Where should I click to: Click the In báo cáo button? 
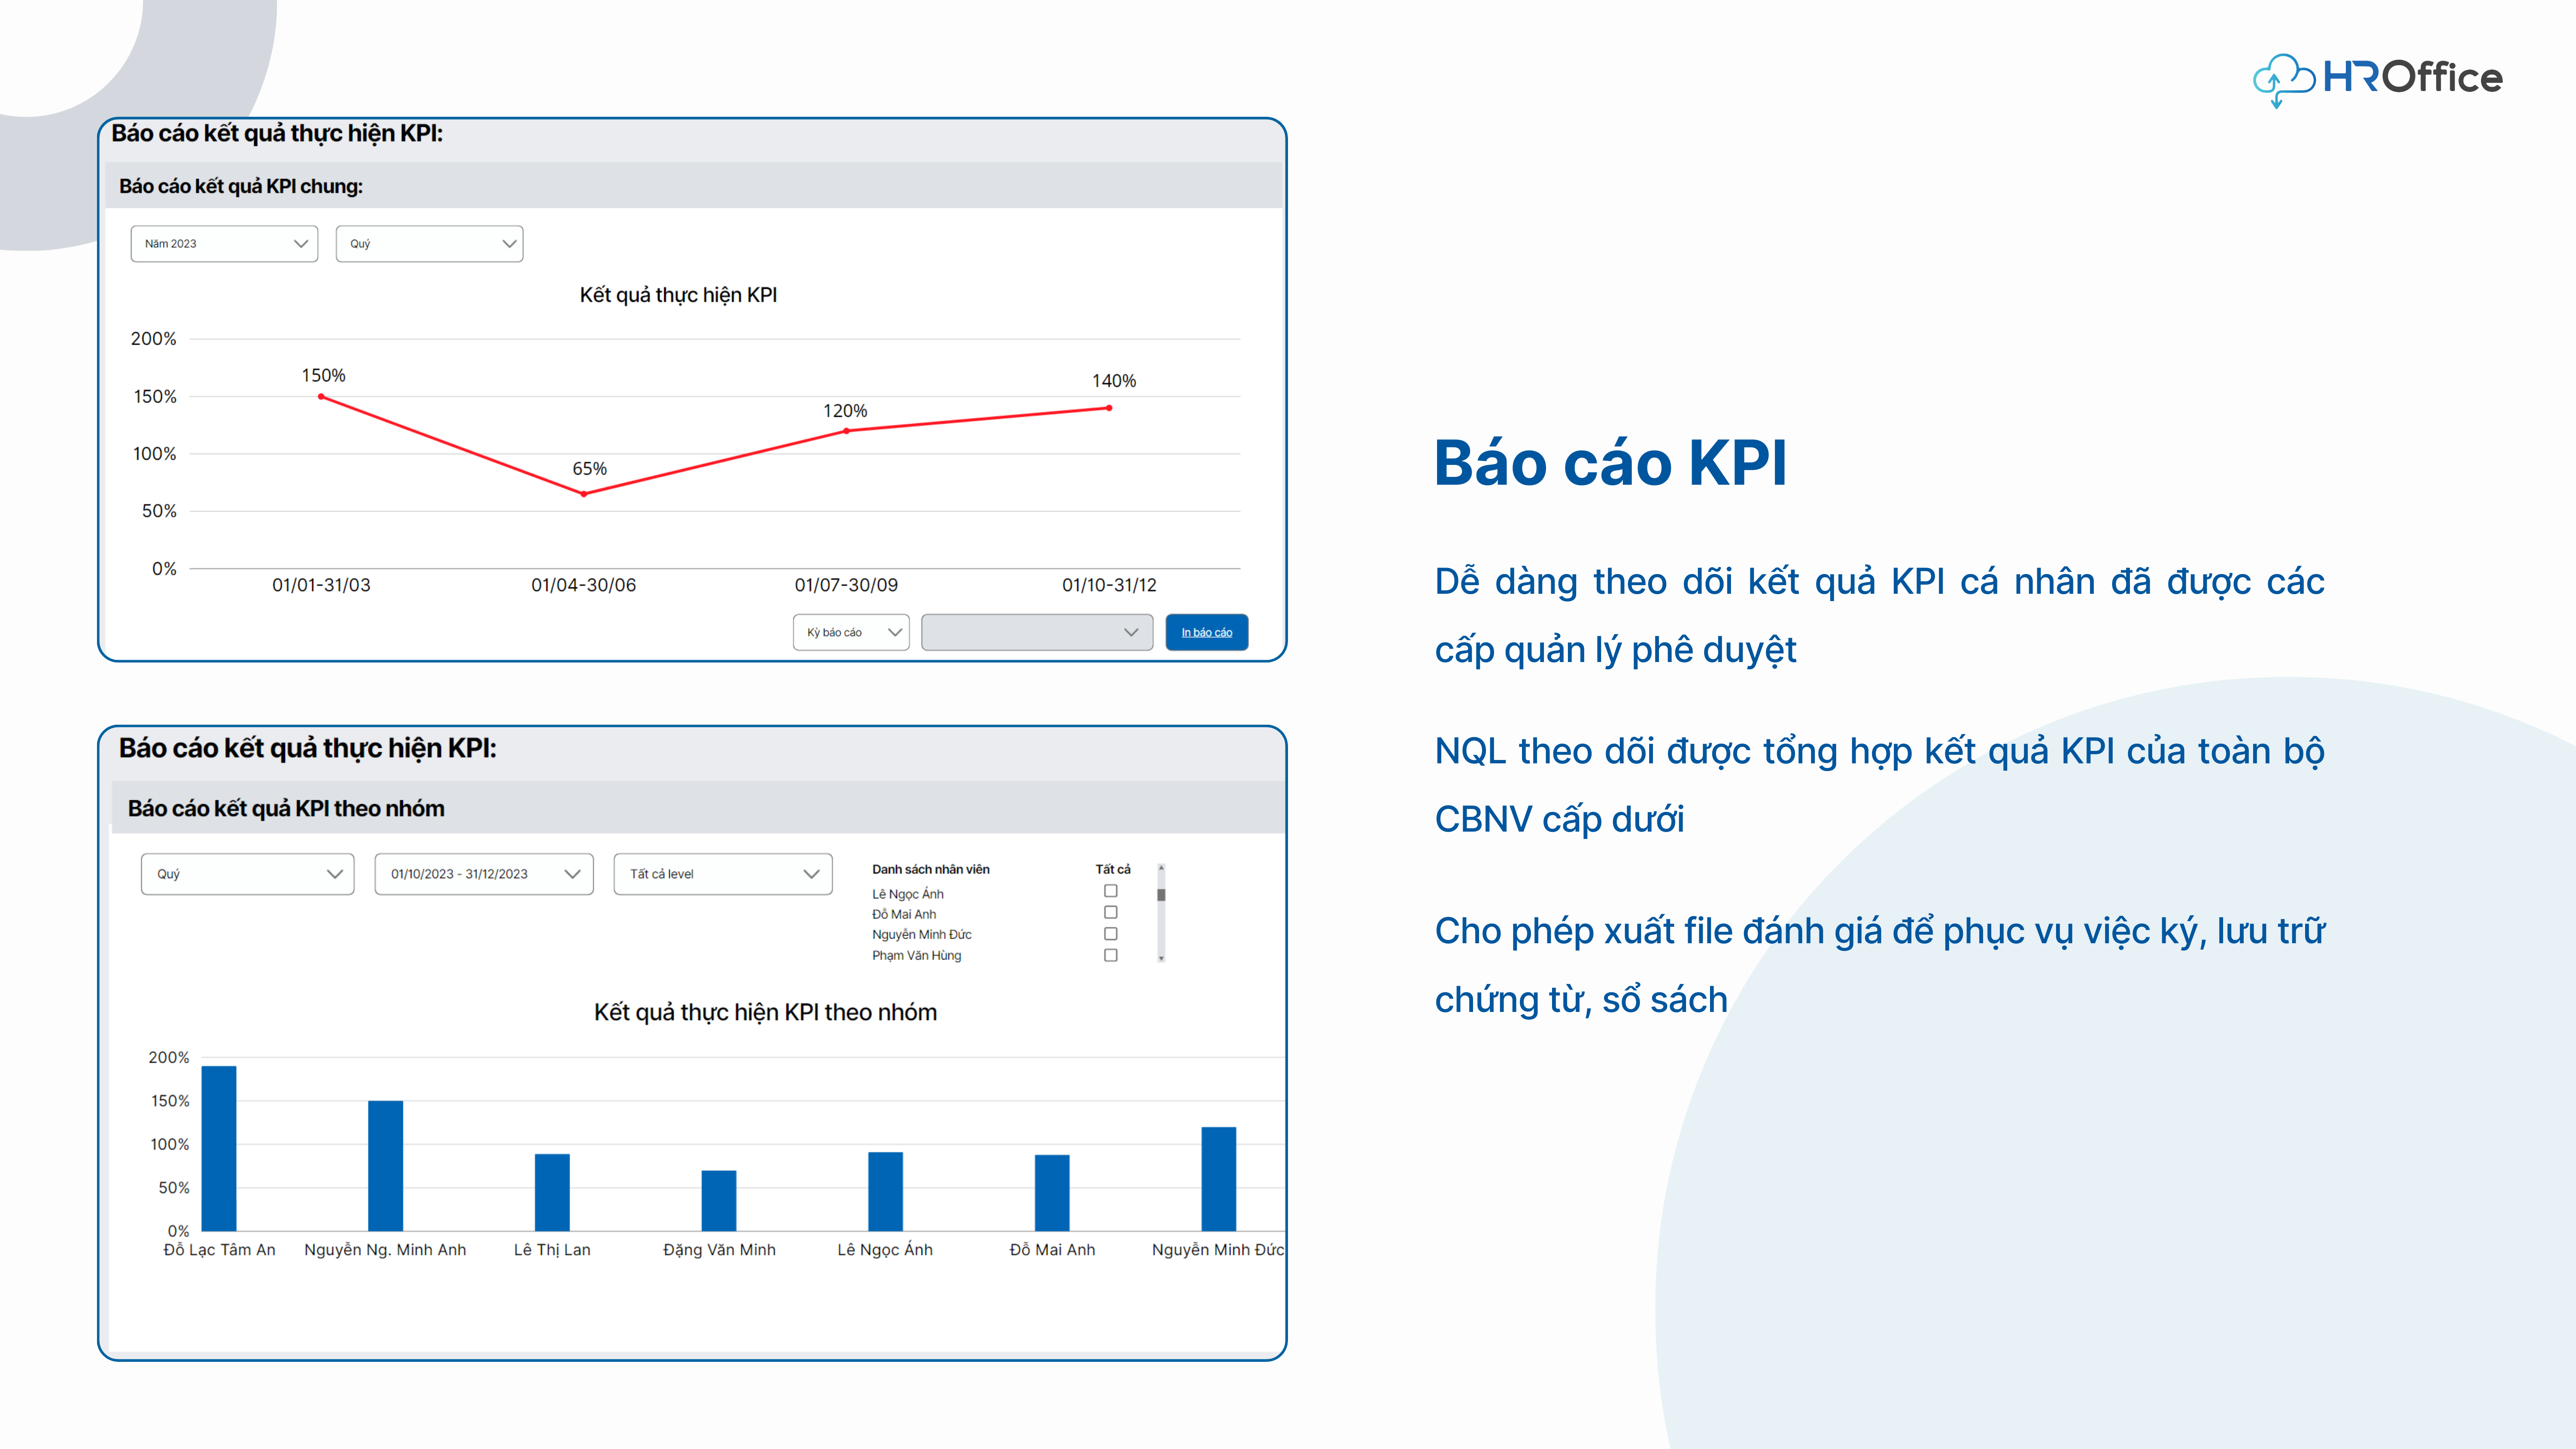click(1206, 632)
